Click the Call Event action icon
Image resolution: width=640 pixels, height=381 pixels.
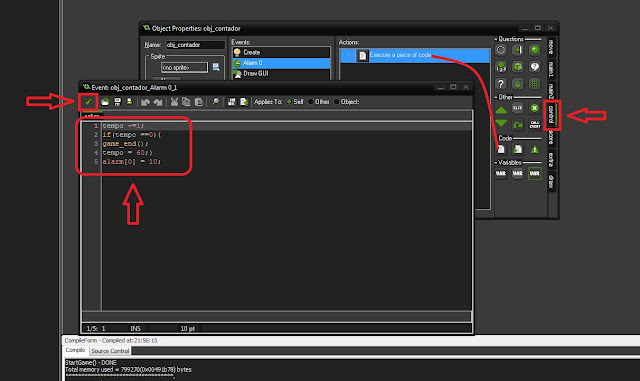pyautogui.click(x=535, y=124)
